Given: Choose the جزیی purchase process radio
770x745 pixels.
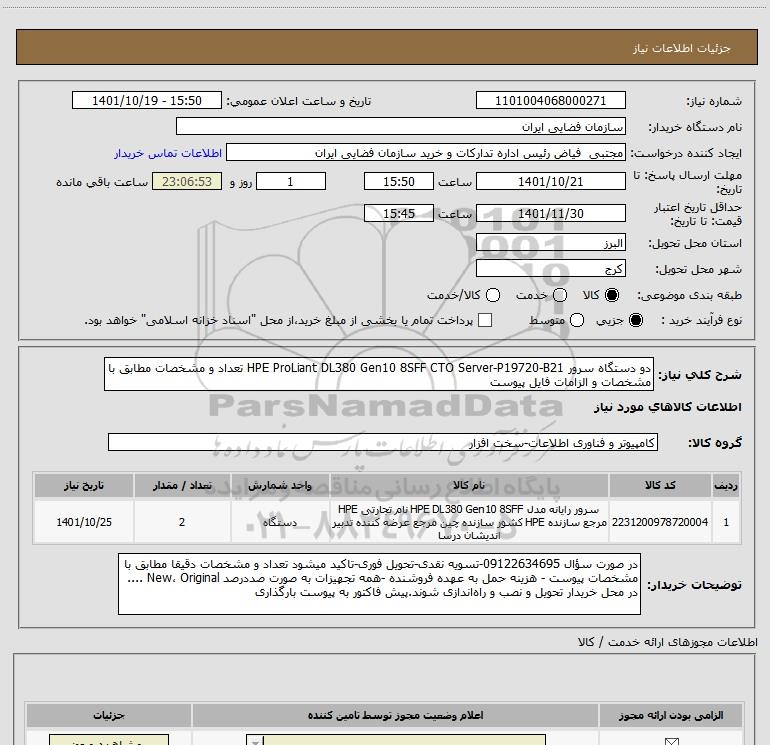Looking at the screenshot, I should pyautogui.click(x=635, y=321).
